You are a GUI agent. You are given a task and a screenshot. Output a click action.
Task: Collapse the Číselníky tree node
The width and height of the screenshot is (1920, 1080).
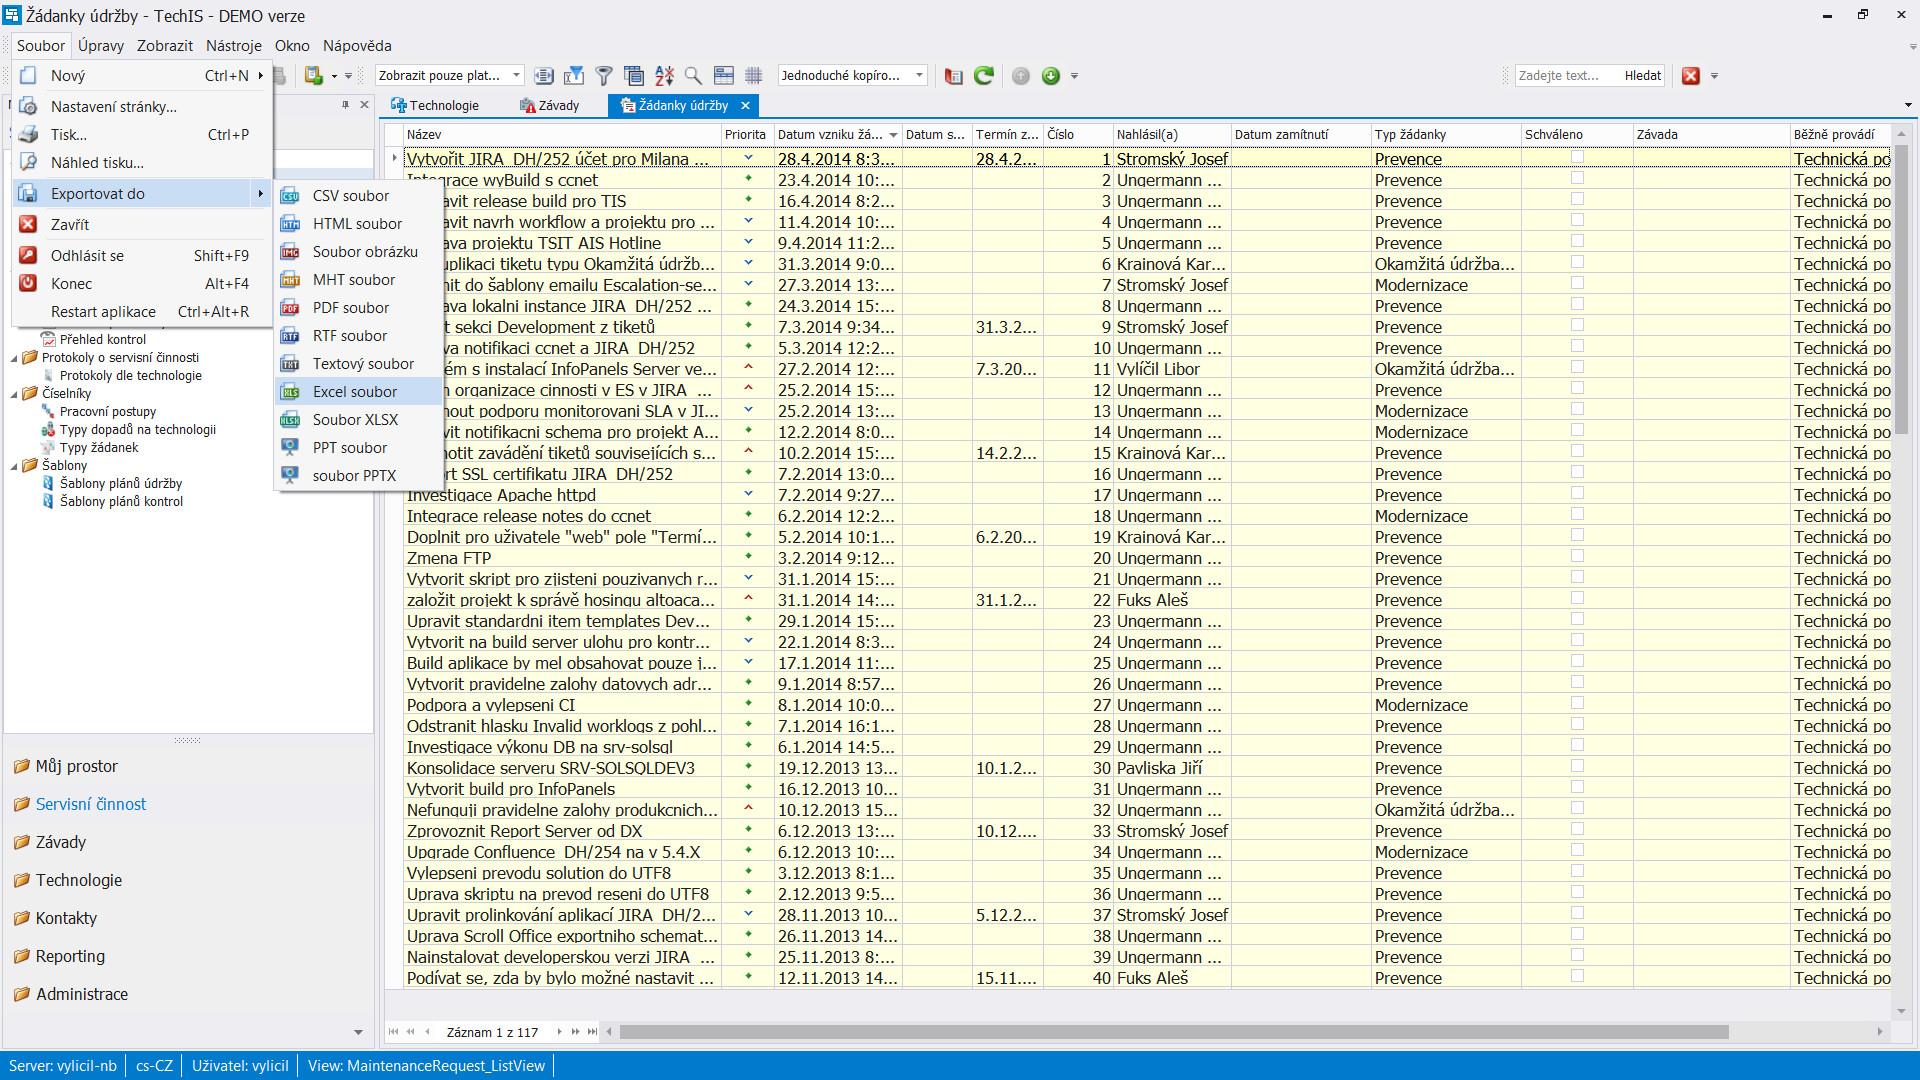pyautogui.click(x=16, y=393)
